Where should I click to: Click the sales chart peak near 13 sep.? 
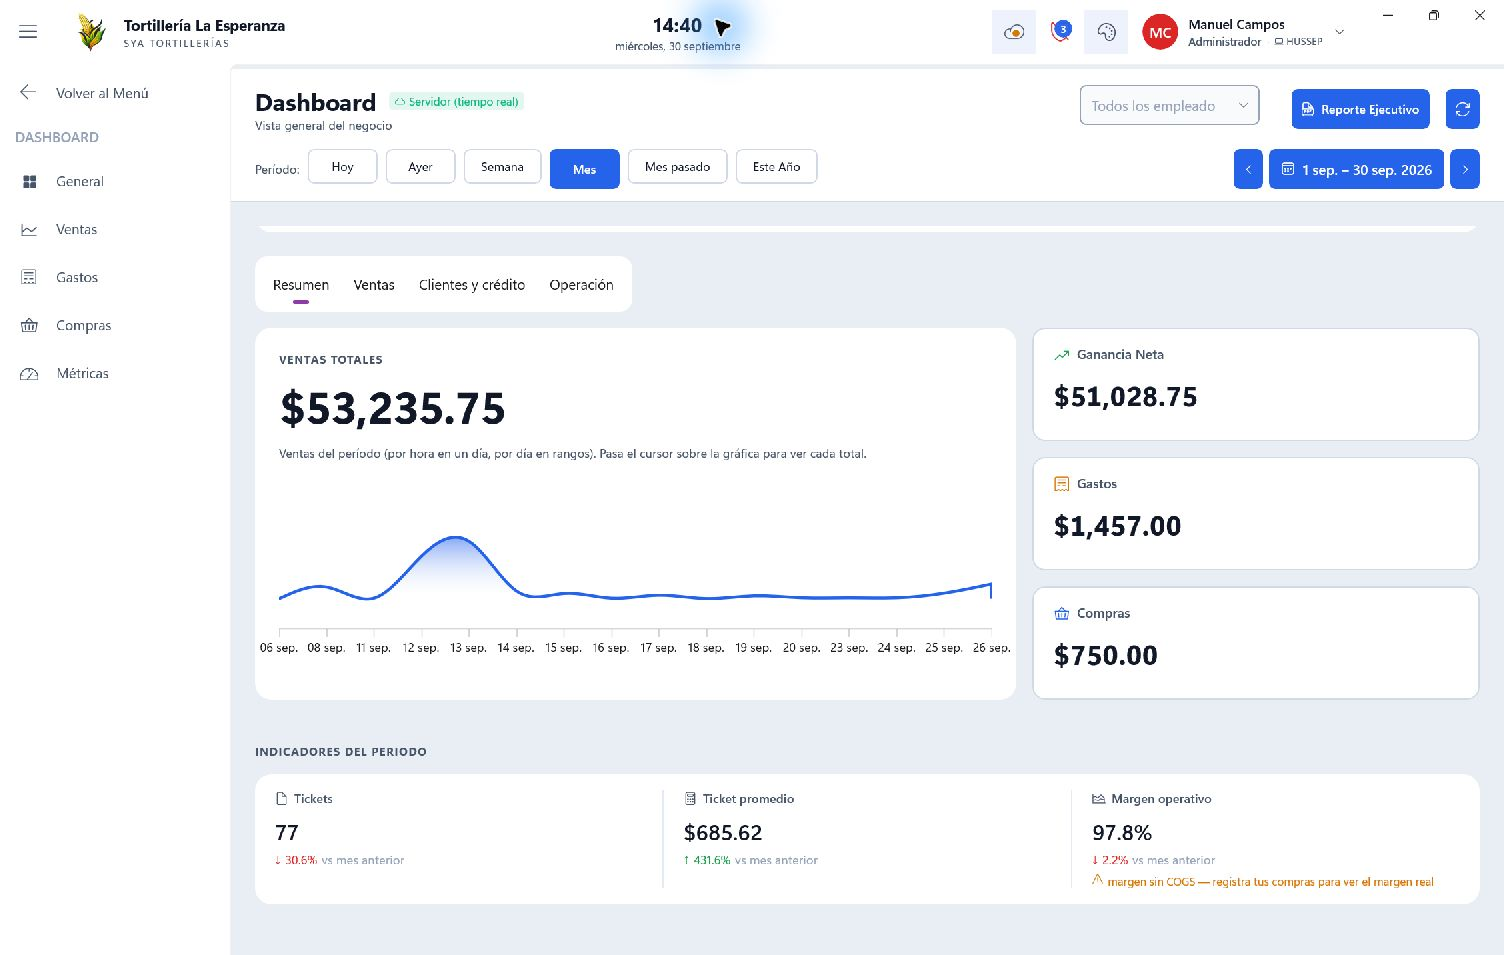[x=456, y=538]
